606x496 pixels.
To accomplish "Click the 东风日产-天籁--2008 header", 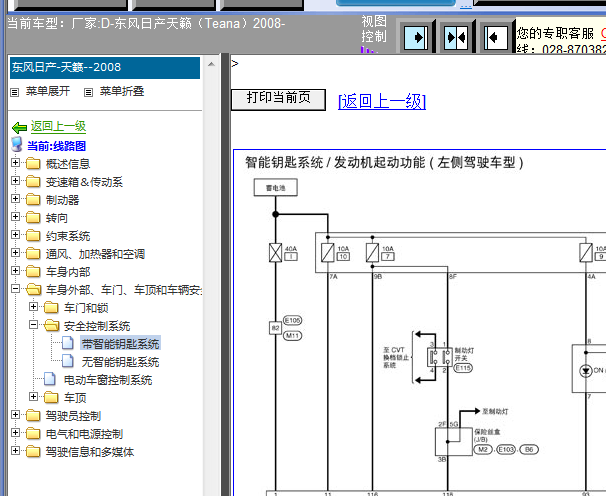I will pyautogui.click(x=105, y=68).
